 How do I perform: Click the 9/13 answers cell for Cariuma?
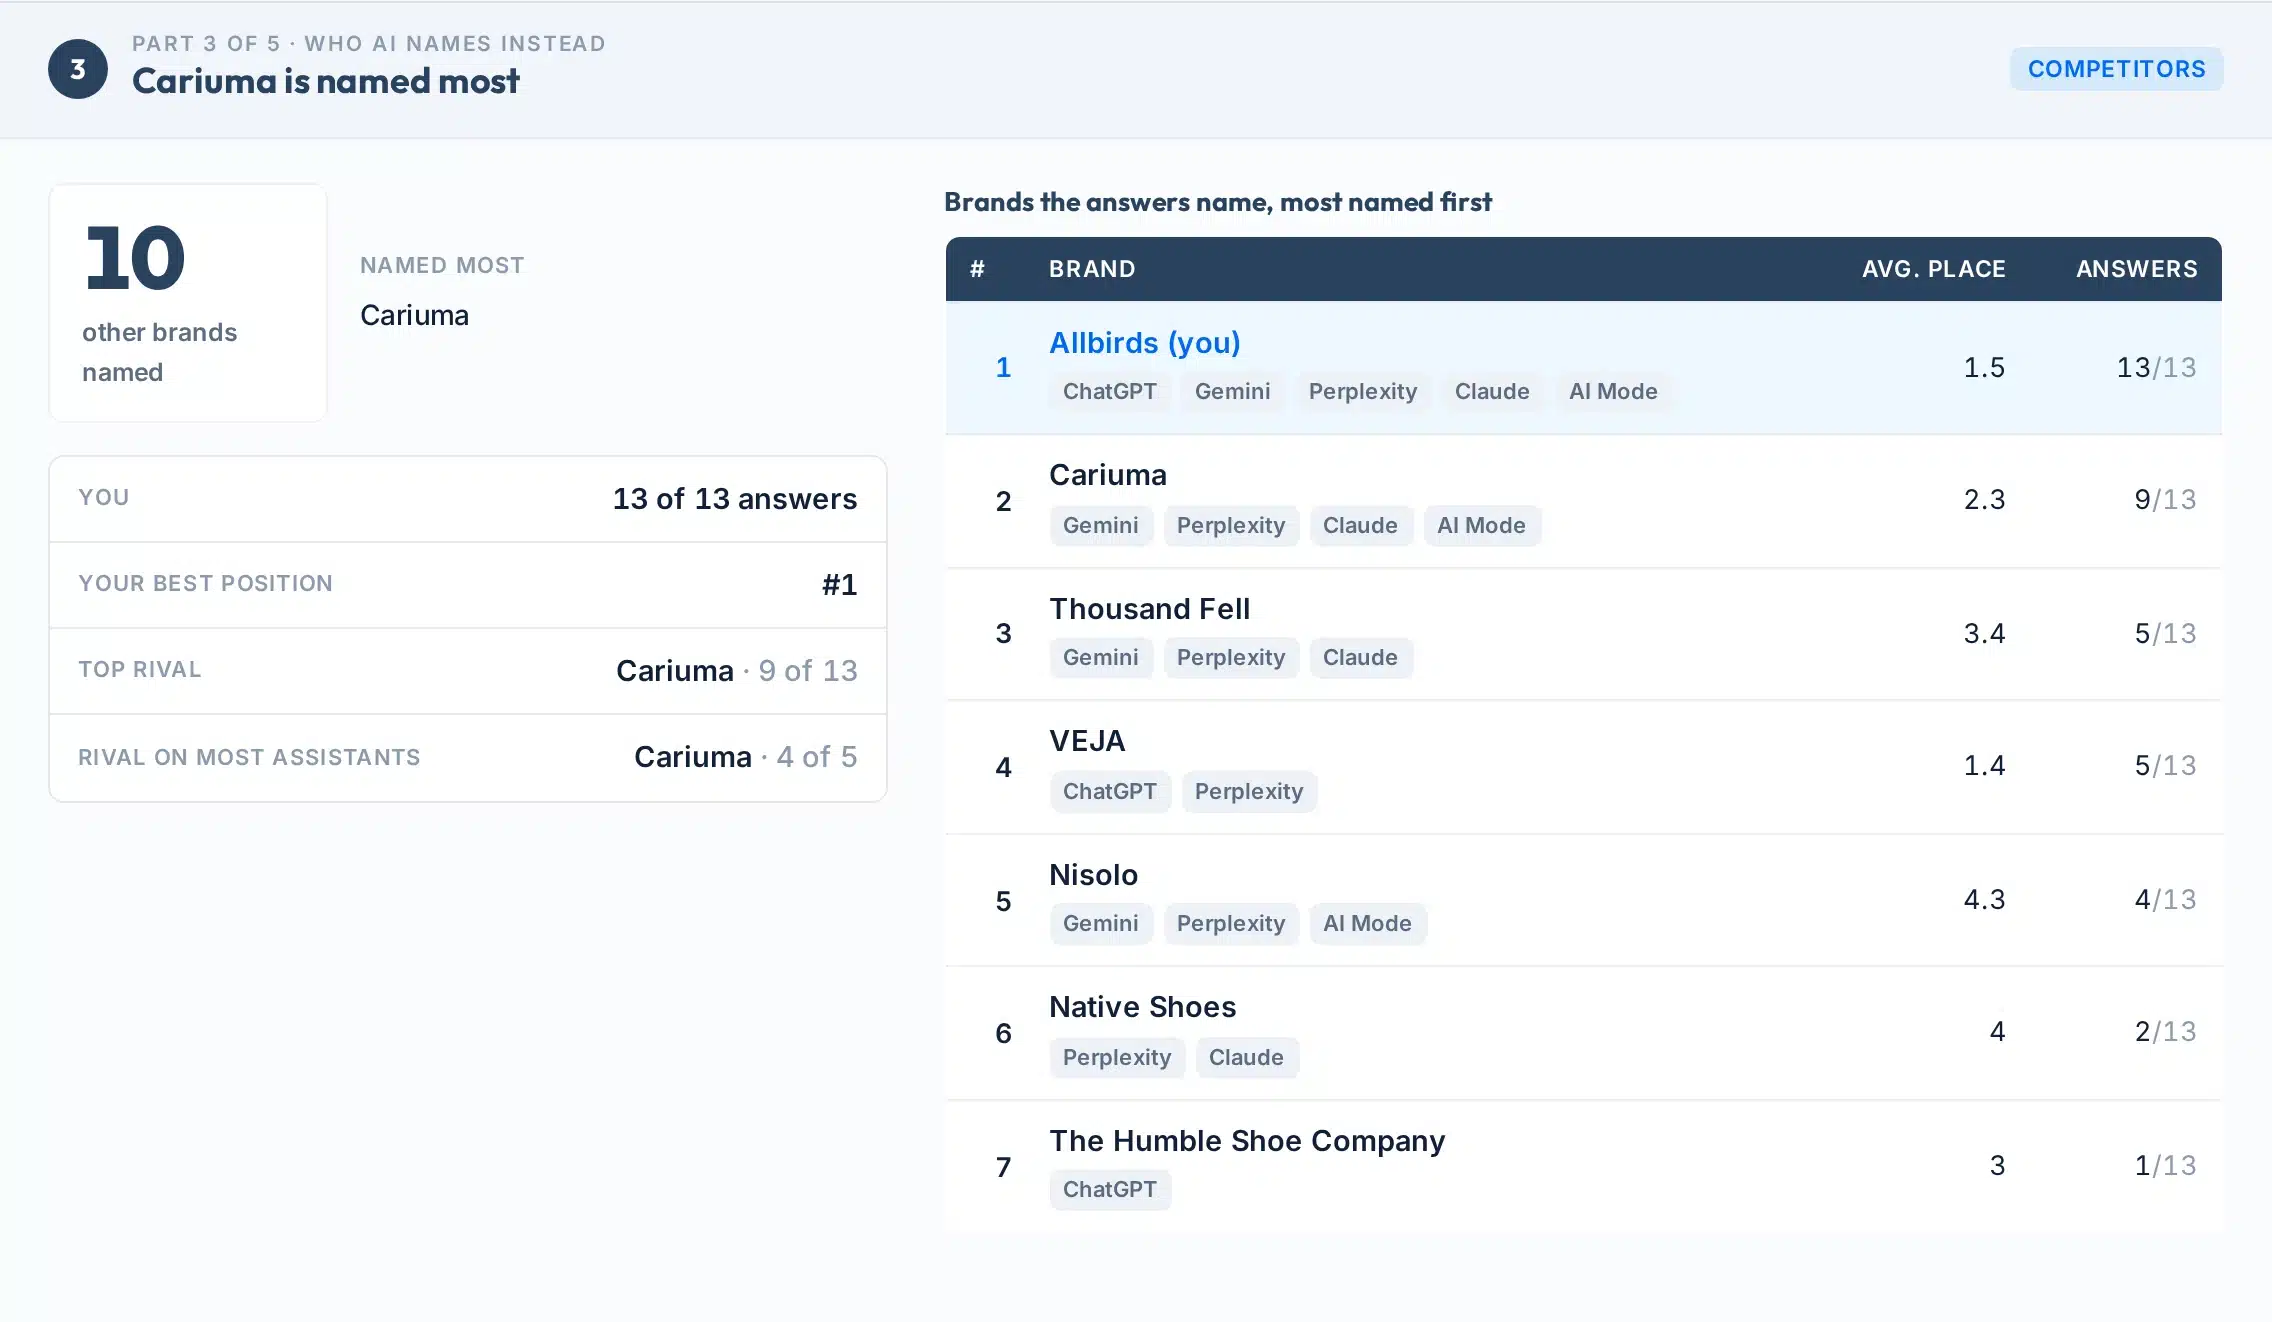(x=2165, y=500)
